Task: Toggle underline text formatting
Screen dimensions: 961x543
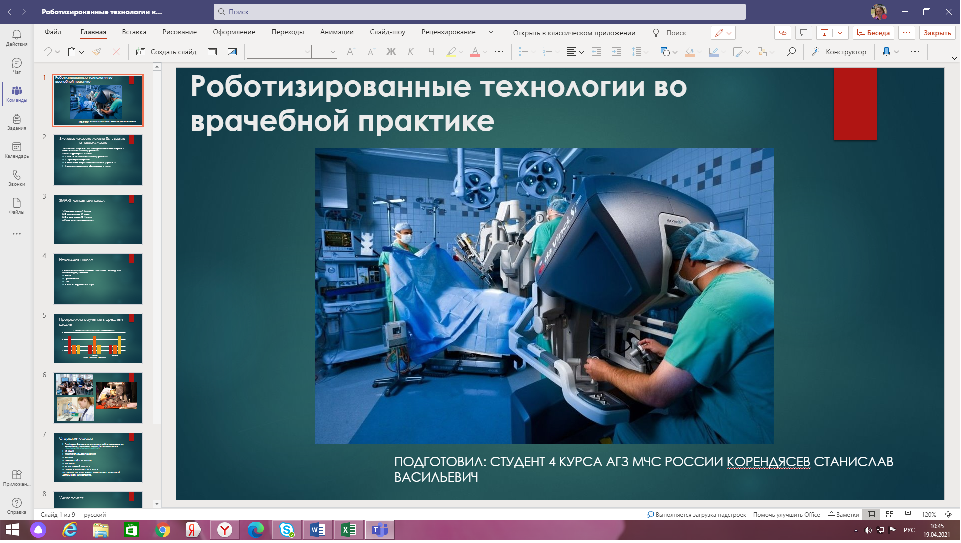Action: point(431,52)
